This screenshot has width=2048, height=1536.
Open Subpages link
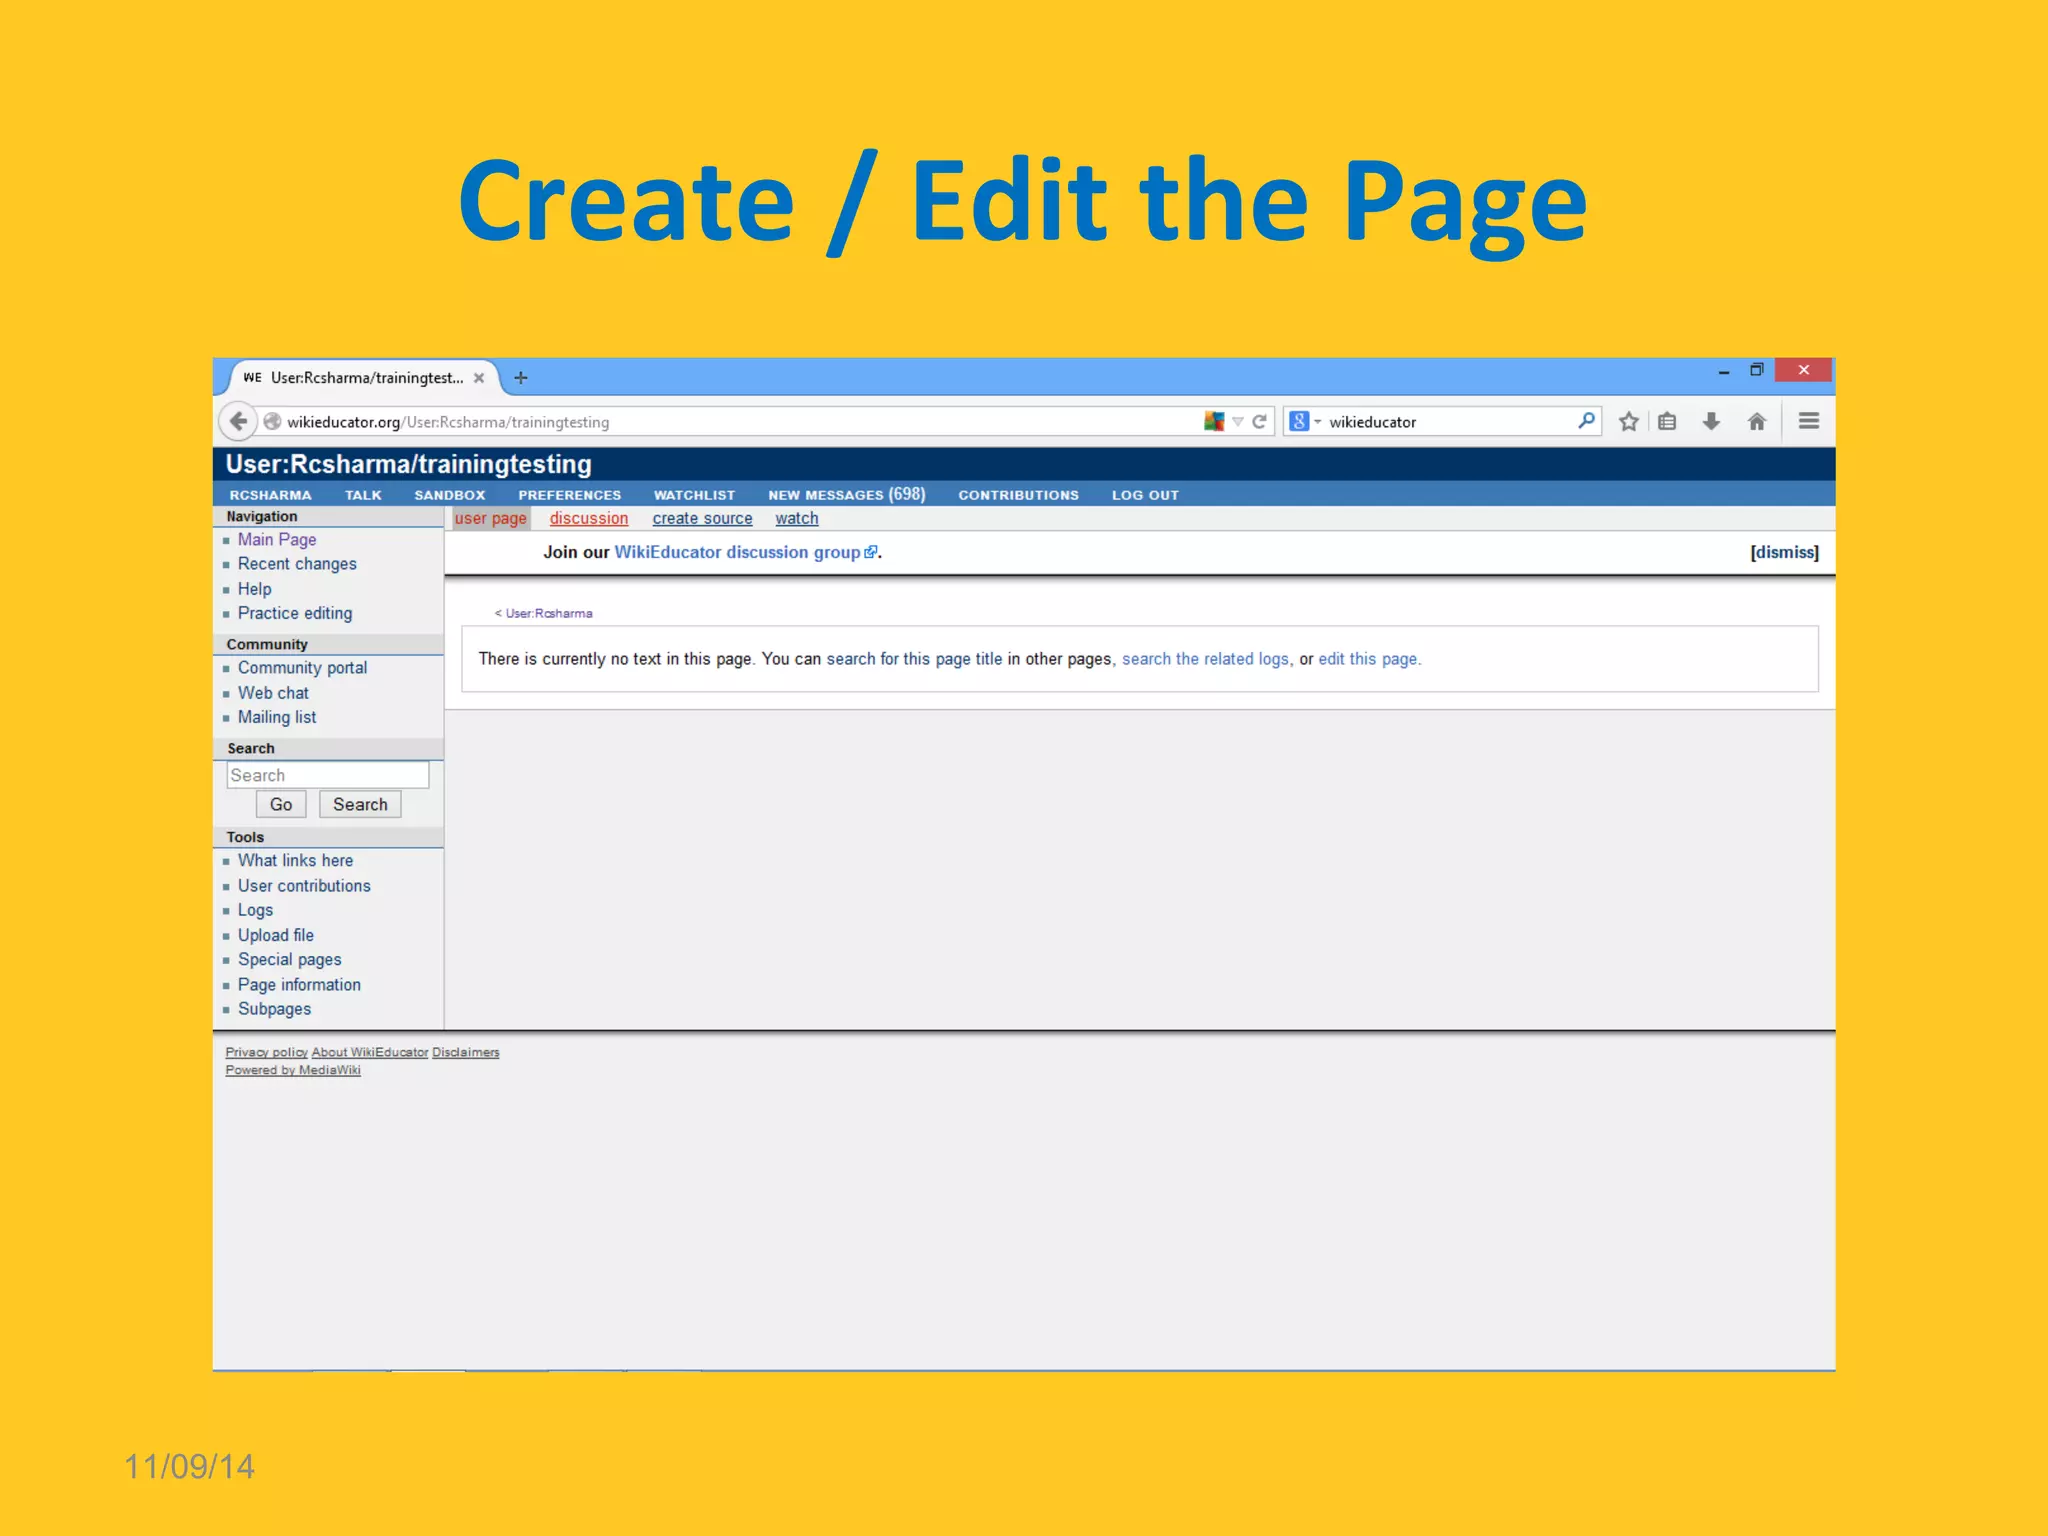(x=274, y=1009)
